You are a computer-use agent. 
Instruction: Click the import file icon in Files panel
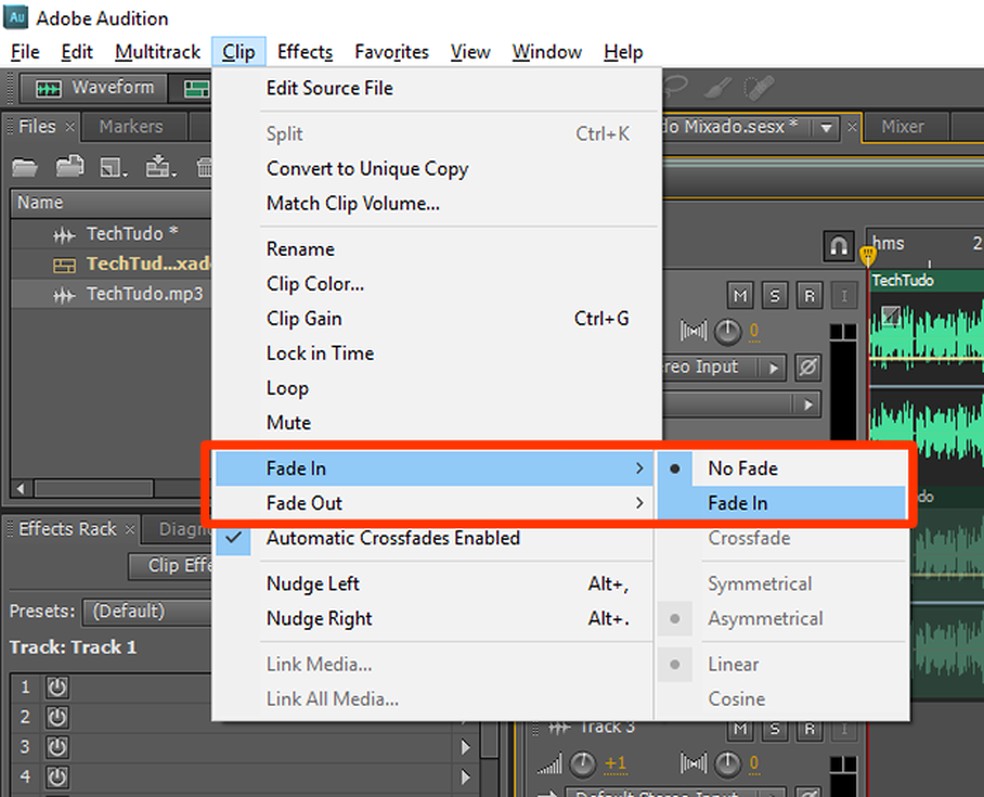[x=70, y=166]
